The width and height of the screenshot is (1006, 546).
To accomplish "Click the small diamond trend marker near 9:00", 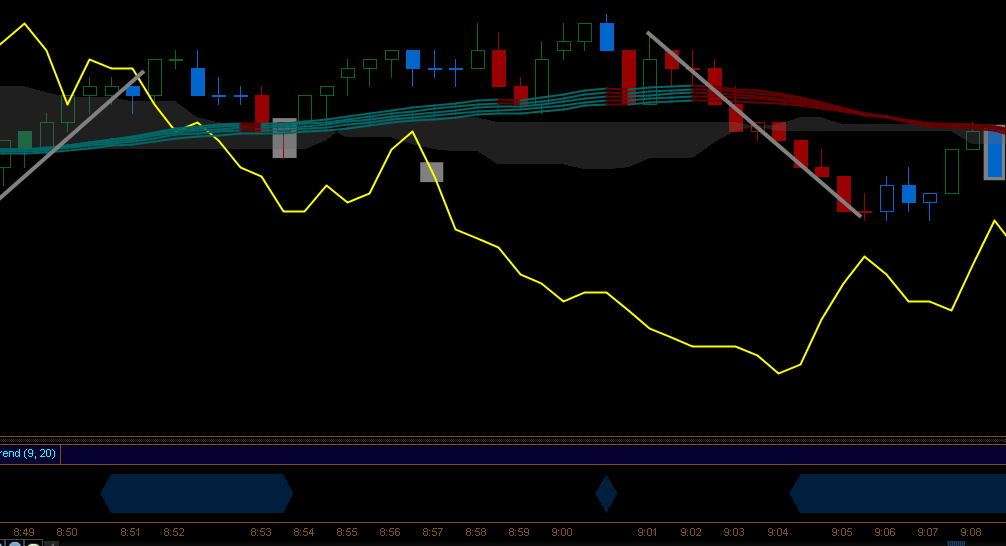I will [x=606, y=493].
